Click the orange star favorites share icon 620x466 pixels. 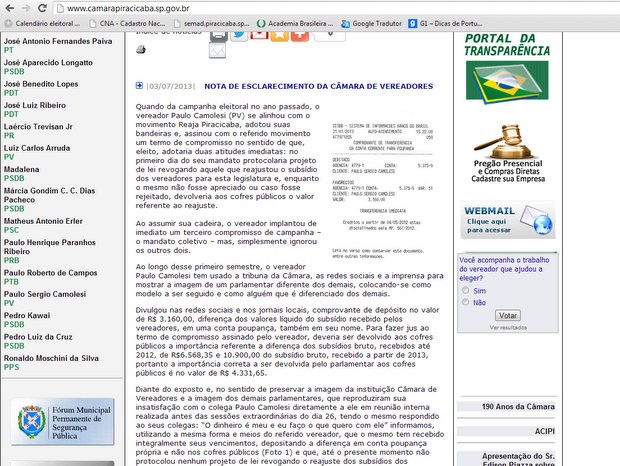281,33
